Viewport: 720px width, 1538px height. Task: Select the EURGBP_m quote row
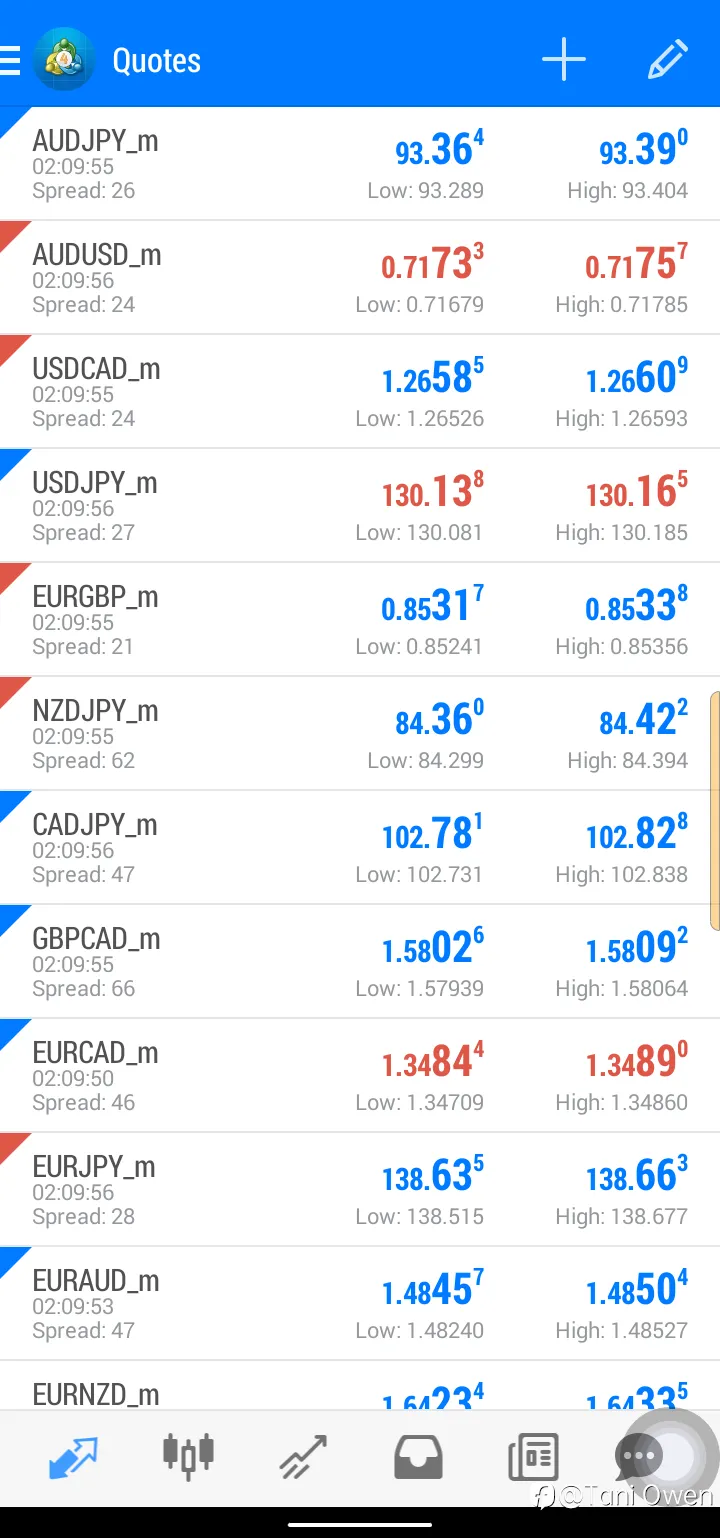pyautogui.click(x=360, y=620)
